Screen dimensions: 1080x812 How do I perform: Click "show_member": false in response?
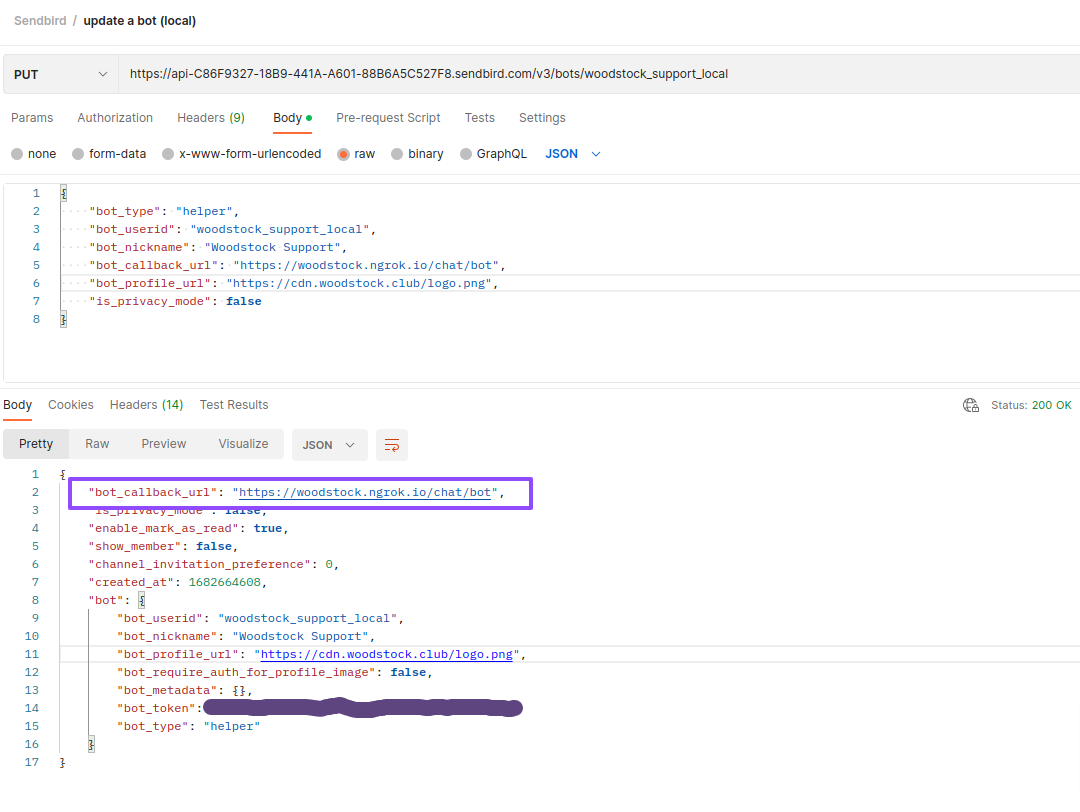click(163, 546)
